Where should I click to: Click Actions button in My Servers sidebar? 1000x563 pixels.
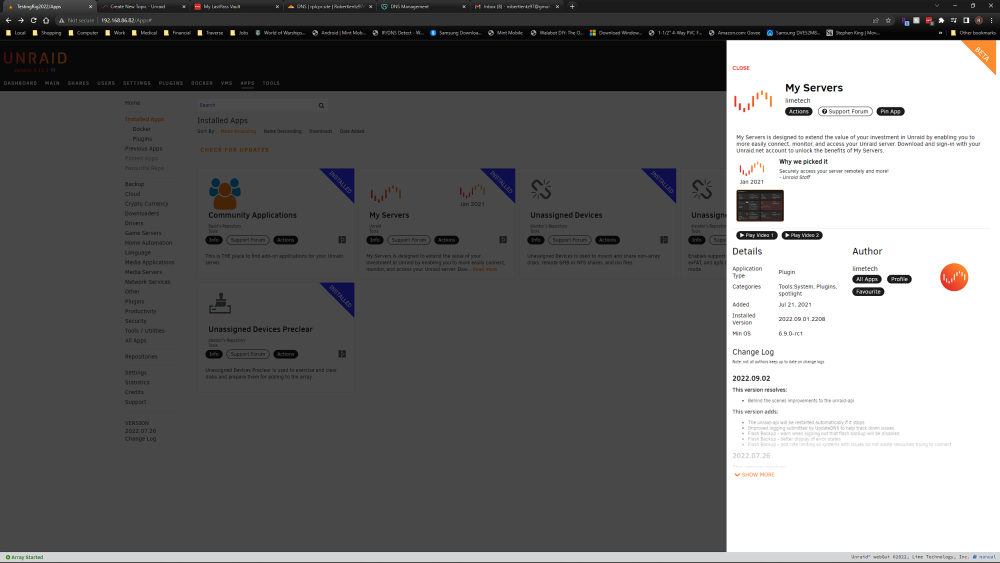pos(798,112)
